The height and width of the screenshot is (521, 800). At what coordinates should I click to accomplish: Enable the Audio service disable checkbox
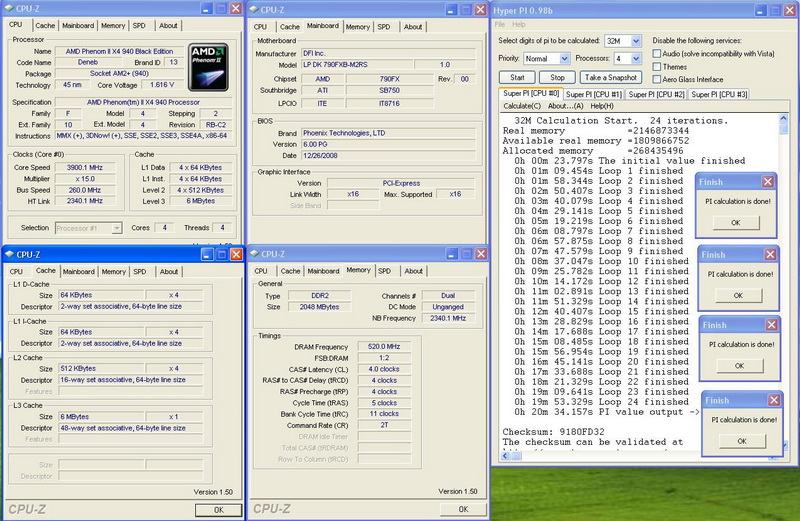tap(658, 53)
